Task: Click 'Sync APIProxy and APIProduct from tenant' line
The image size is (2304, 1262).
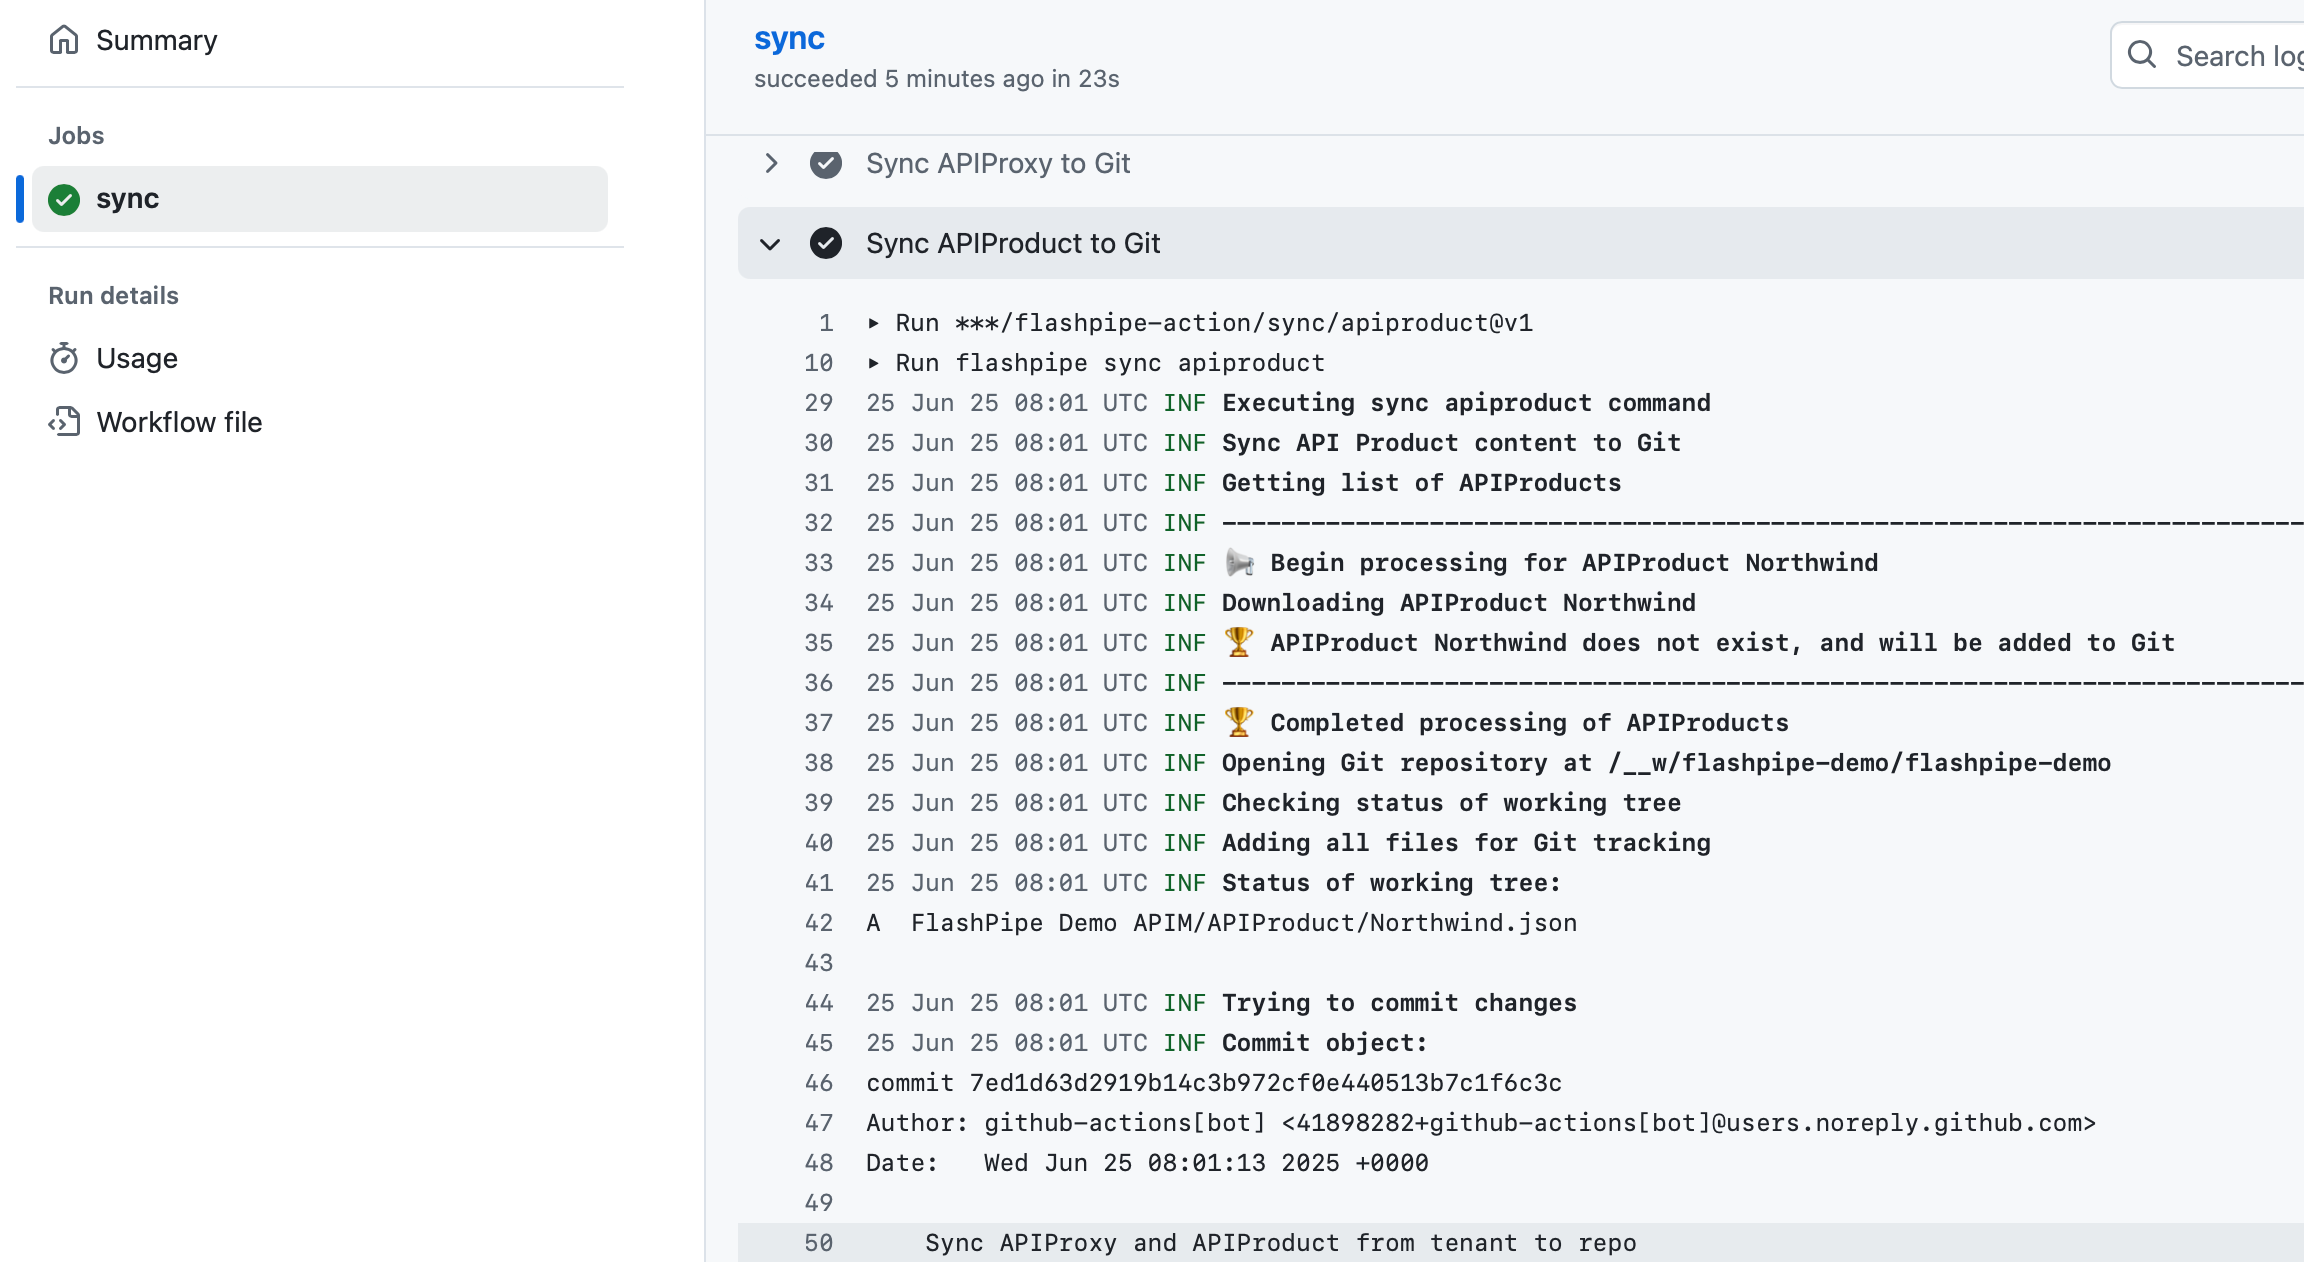Action: point(1281,1243)
